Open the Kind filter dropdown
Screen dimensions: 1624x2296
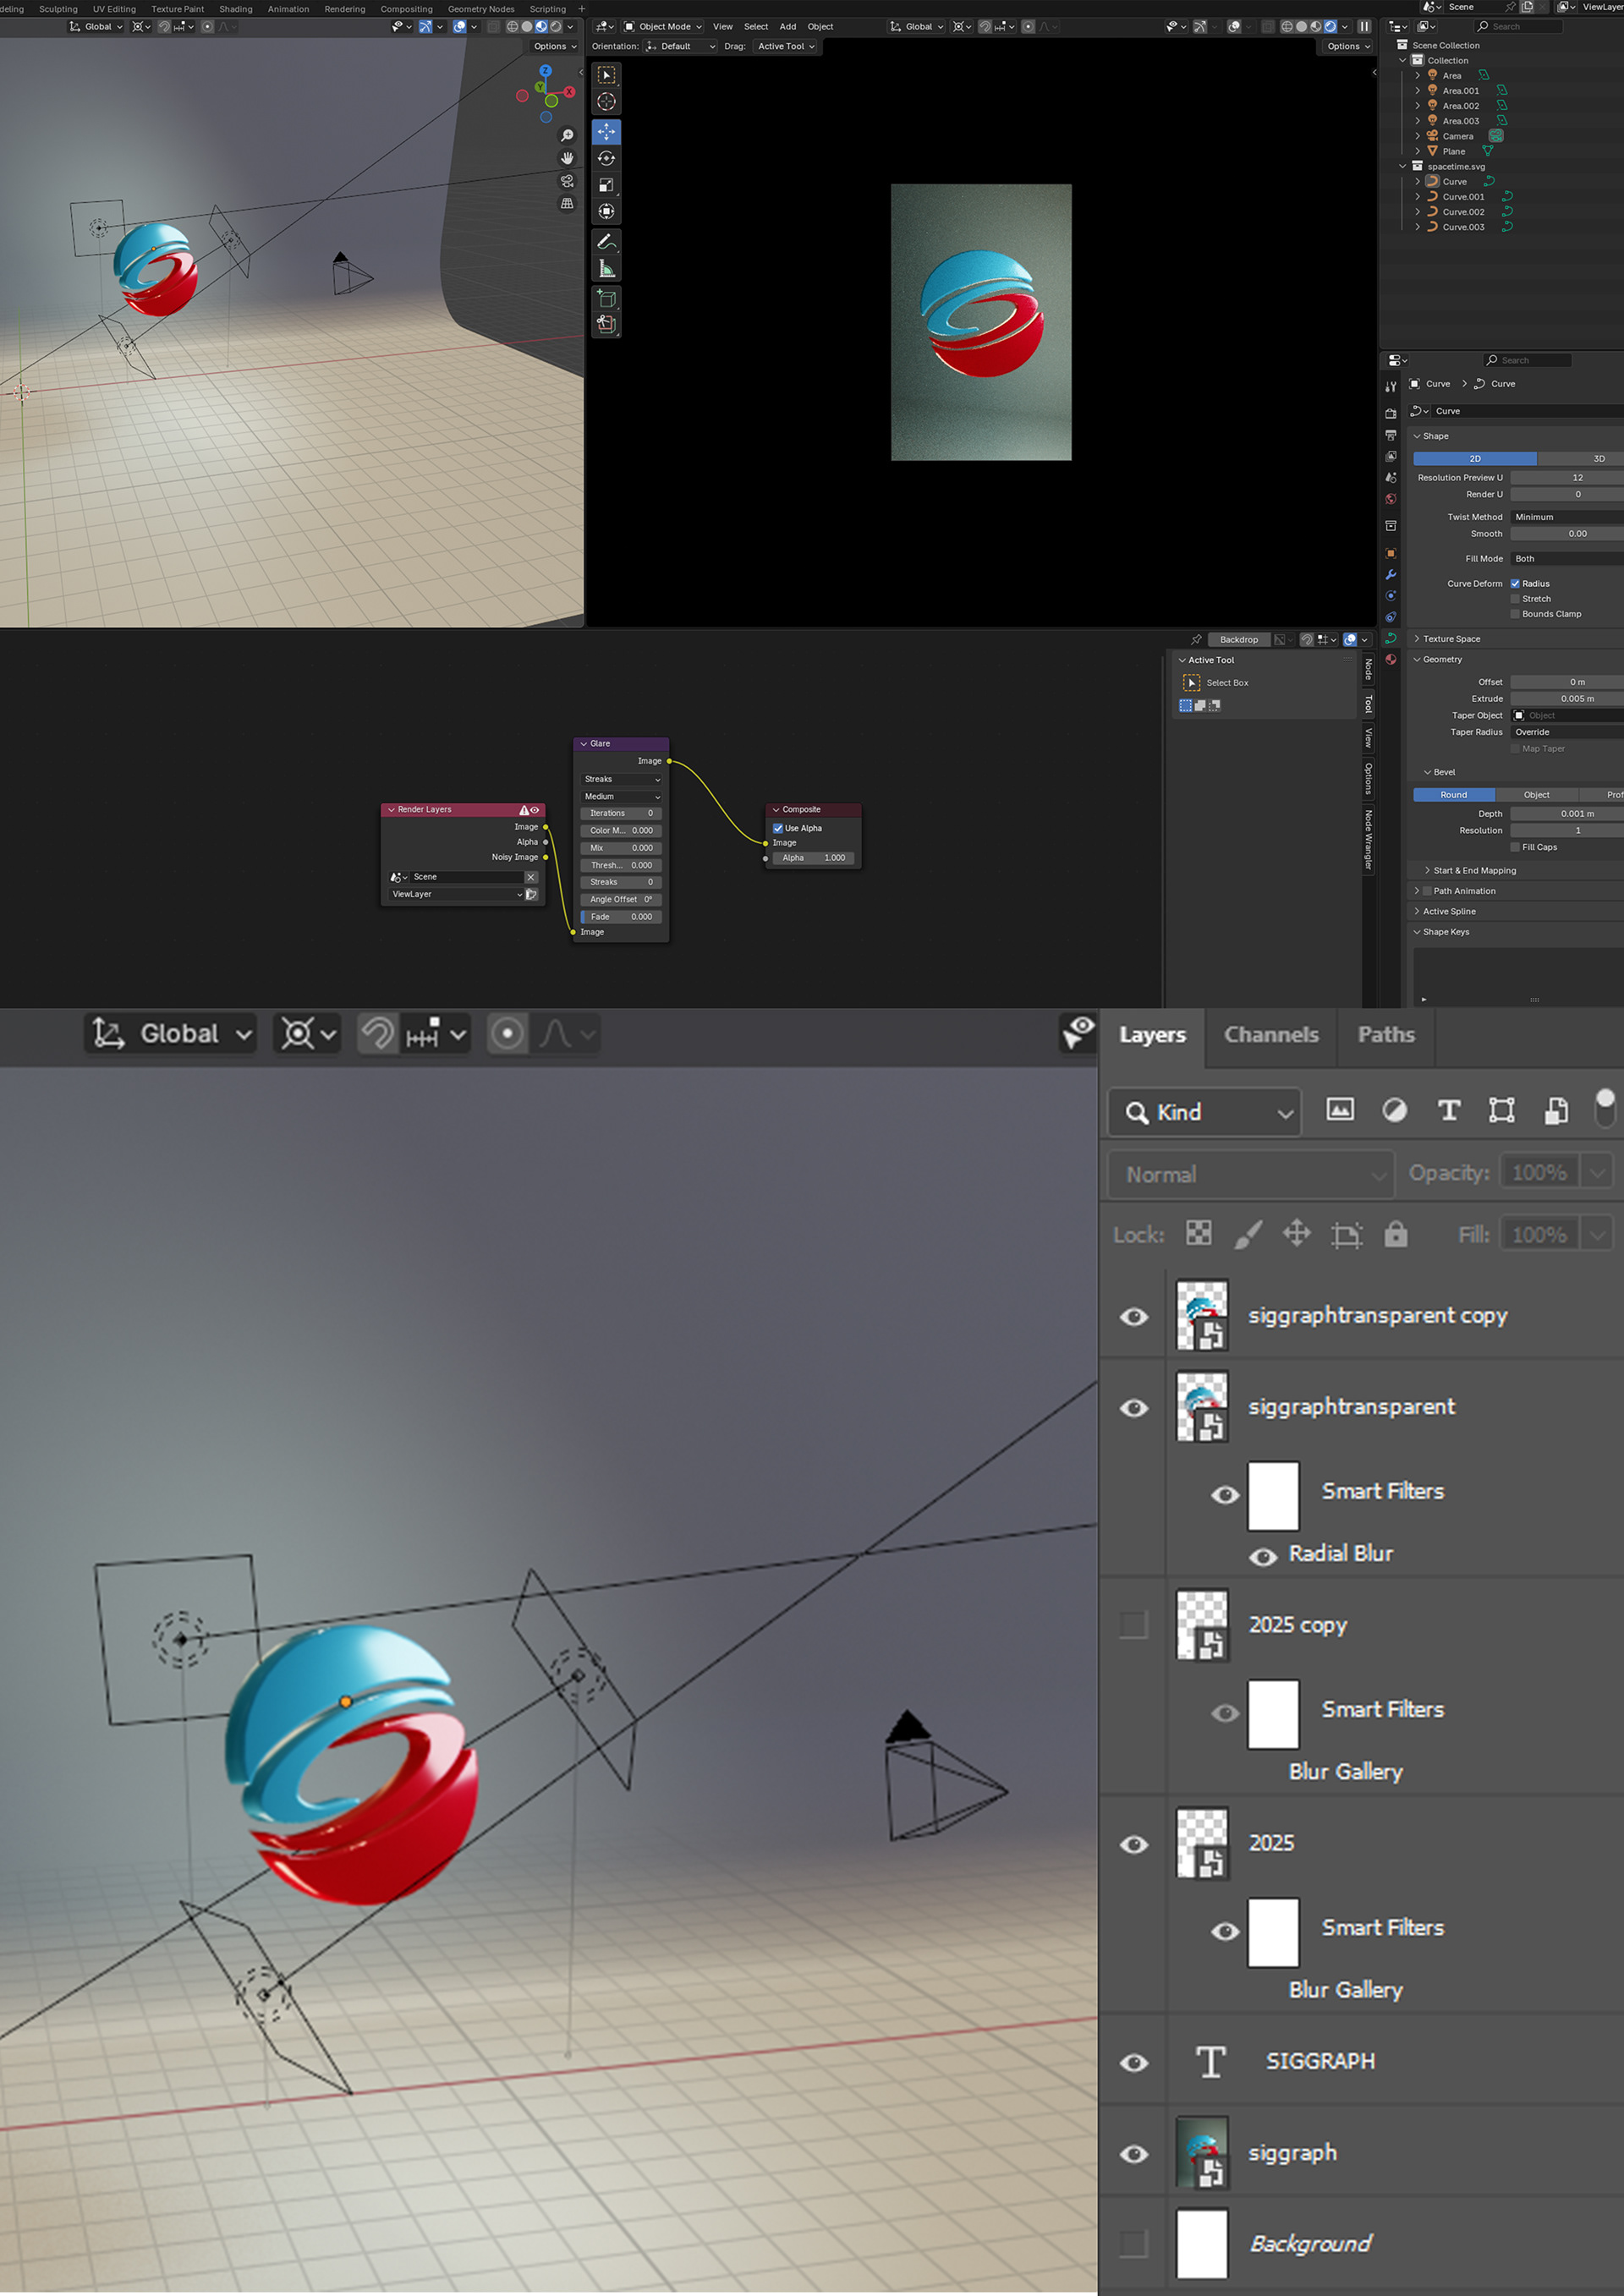click(x=1205, y=1112)
